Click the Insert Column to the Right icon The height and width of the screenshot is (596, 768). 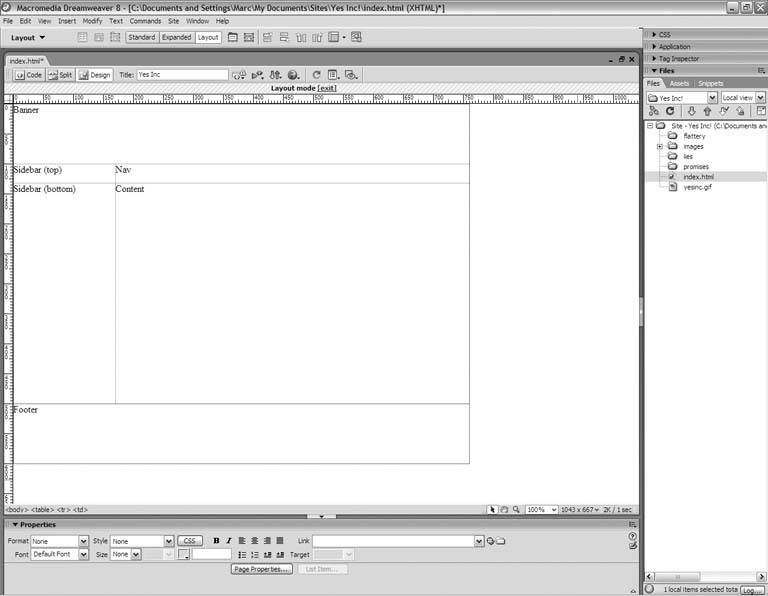pos(317,37)
